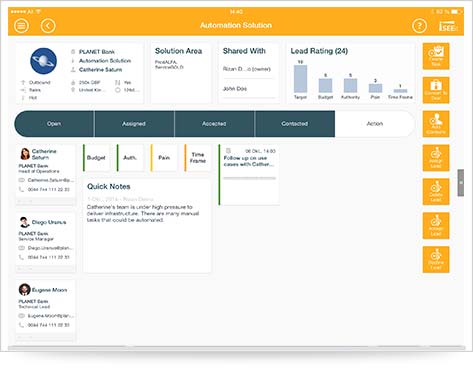Viewport: 473px width, 368px height.
Task: Open the Pain rating tile
Action: pyautogui.click(x=164, y=158)
